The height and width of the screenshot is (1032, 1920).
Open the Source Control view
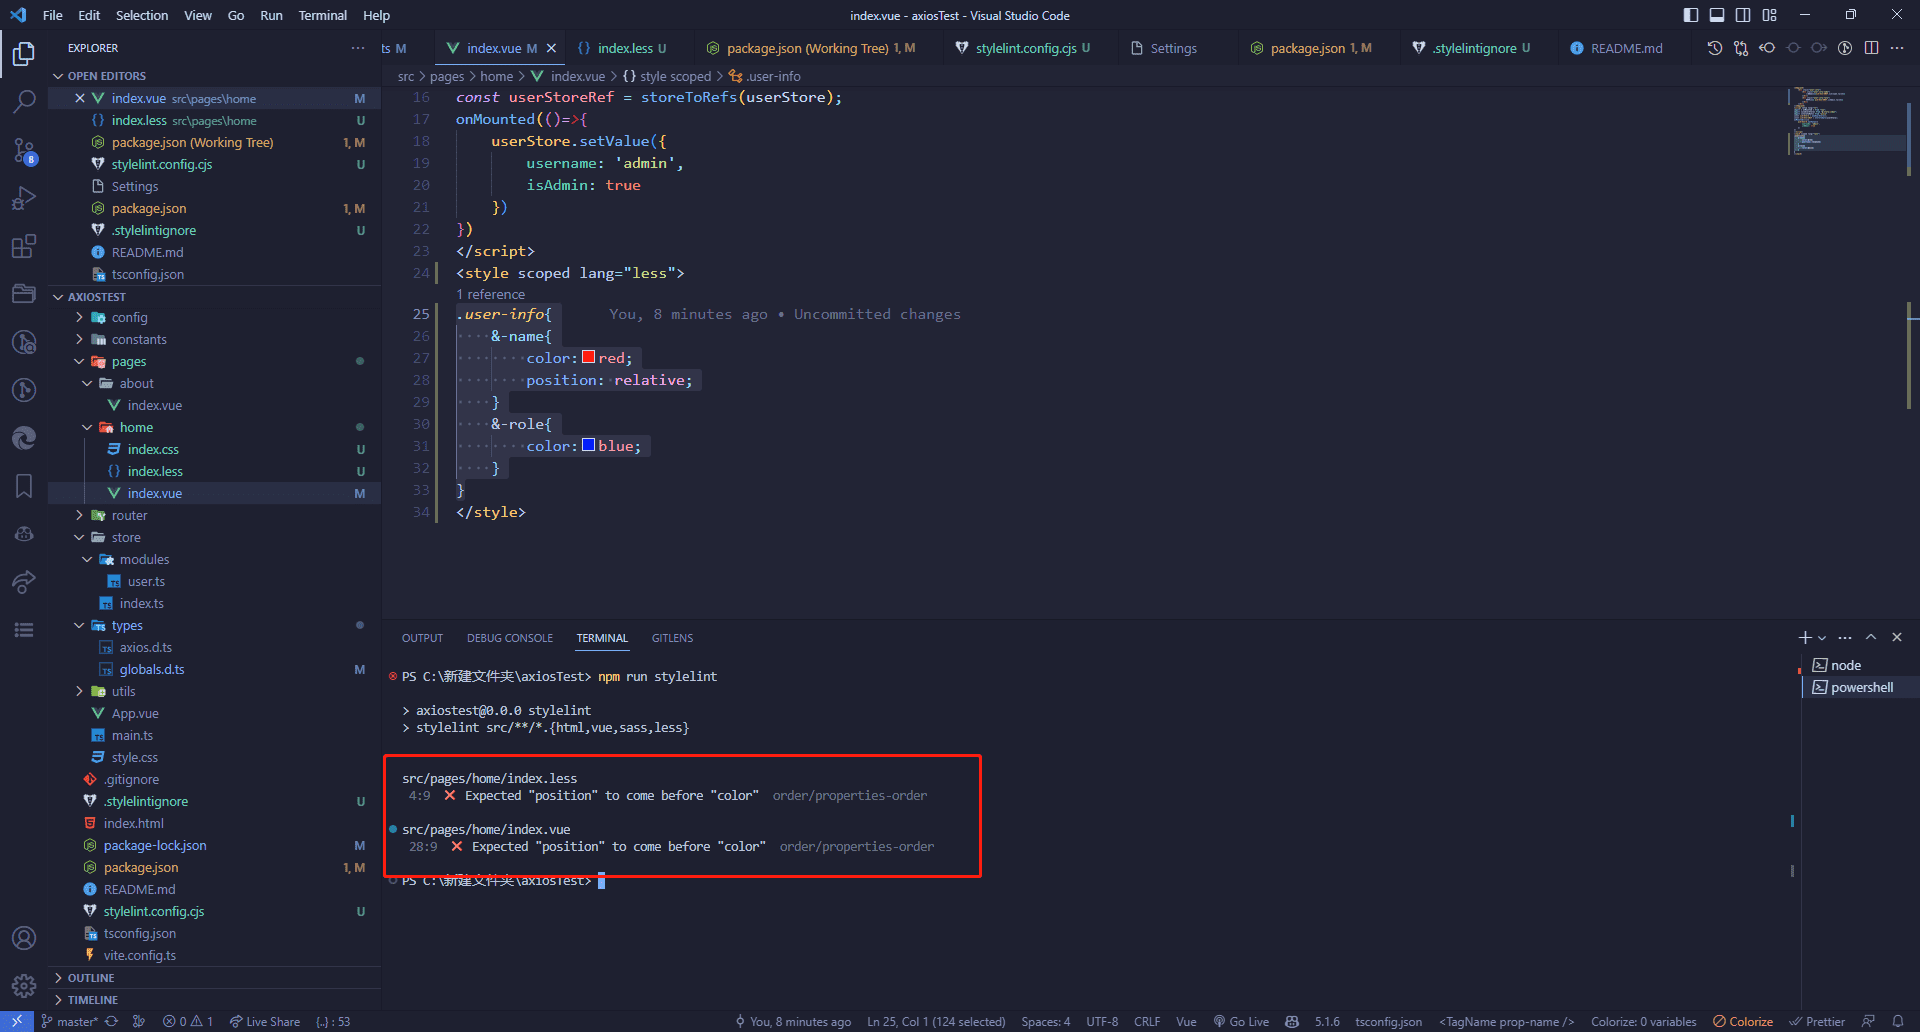click(x=24, y=150)
